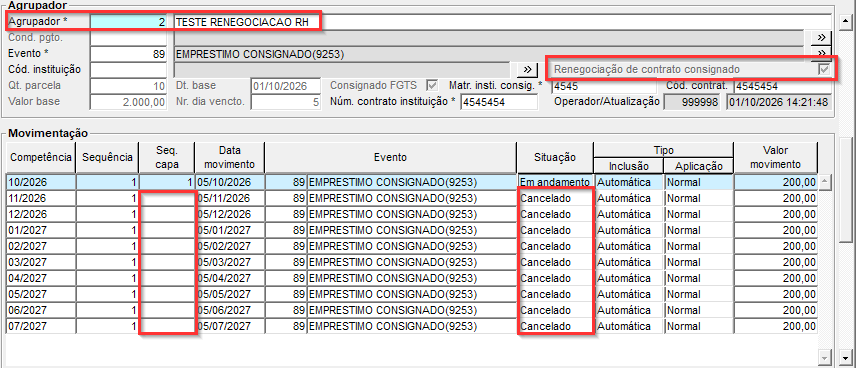This screenshot has height=368, width=858.
Task: Click outer panel scrollbar down arrow
Action: pos(847,358)
